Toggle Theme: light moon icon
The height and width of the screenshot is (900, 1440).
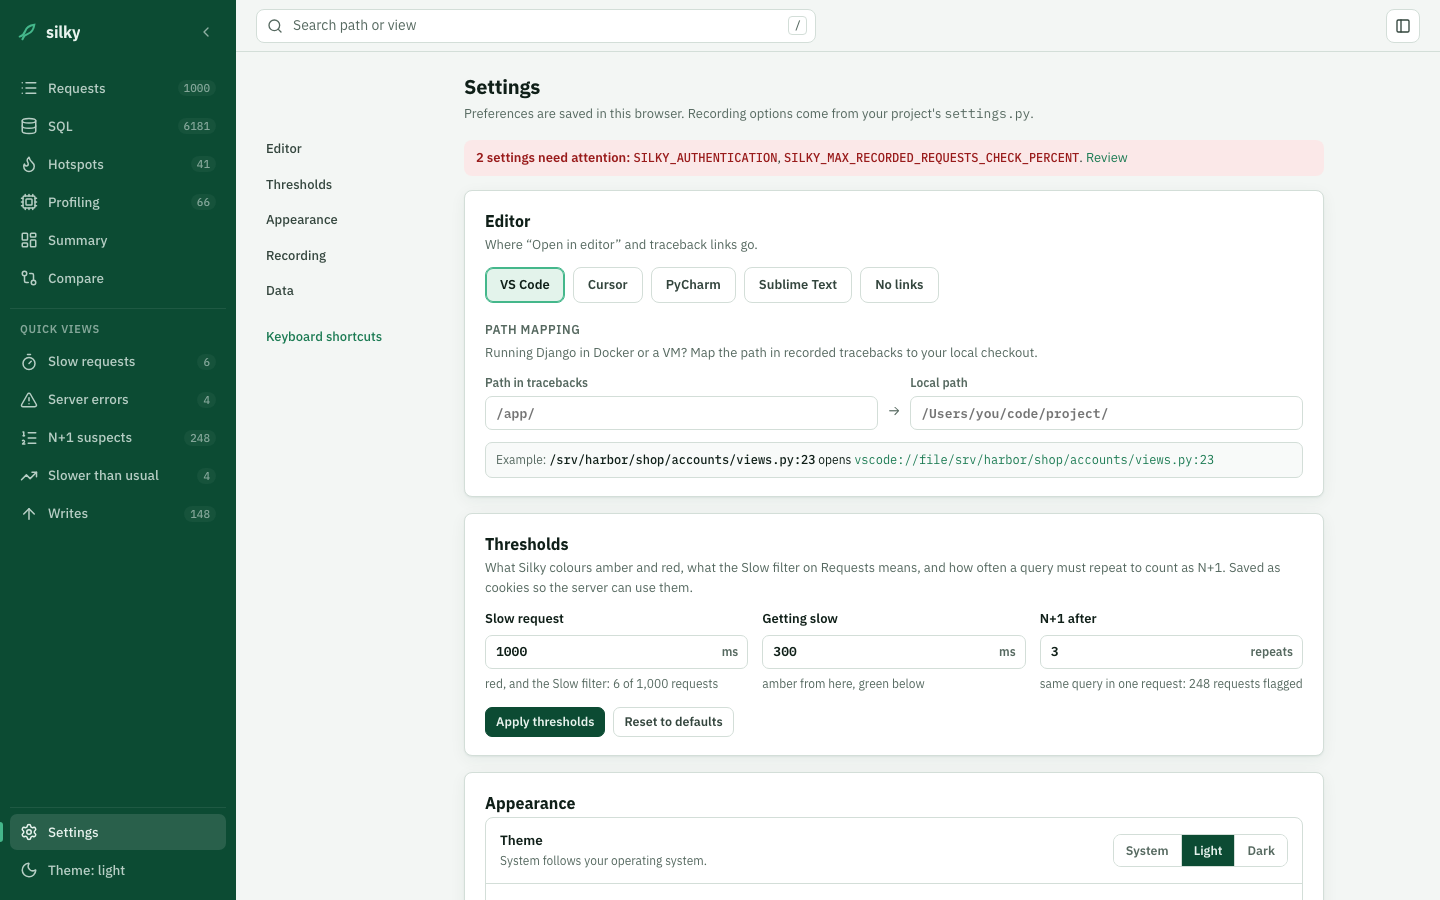(29, 870)
